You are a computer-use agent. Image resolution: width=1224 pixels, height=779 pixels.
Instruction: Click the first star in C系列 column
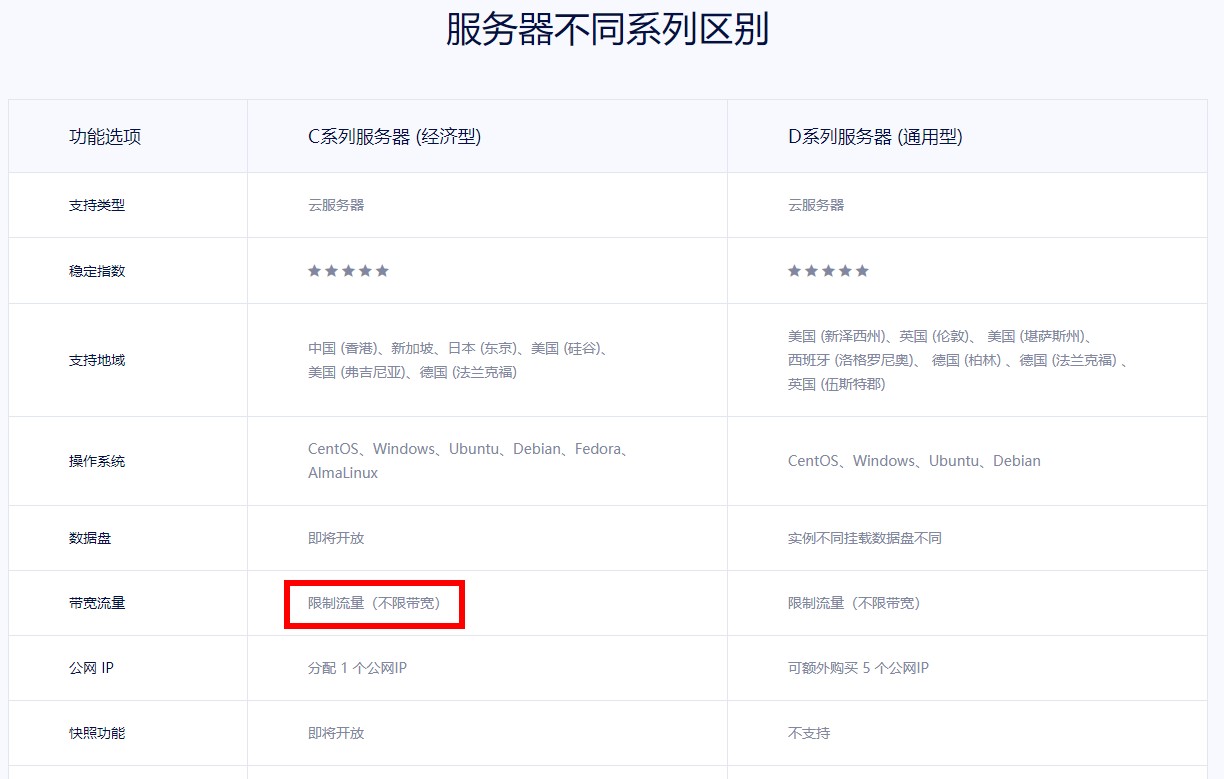[x=314, y=271]
